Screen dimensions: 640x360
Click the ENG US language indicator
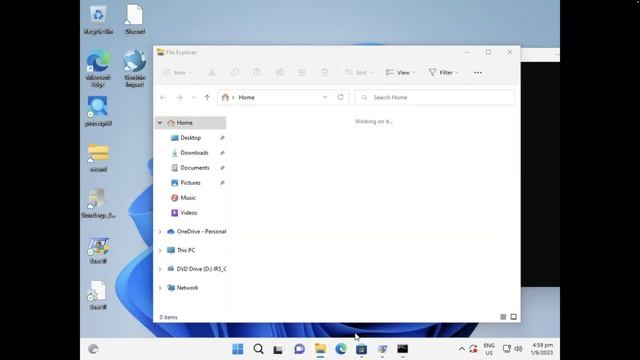489,349
